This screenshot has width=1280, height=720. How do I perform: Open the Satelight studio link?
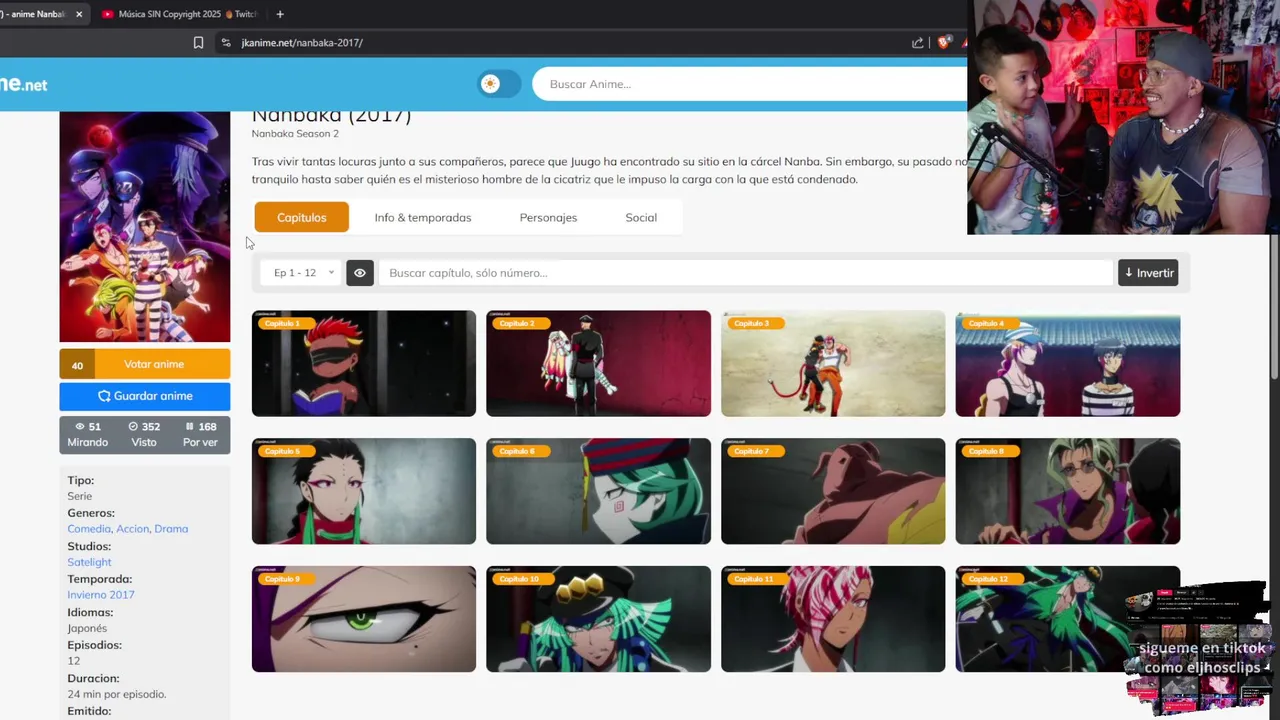(89, 562)
